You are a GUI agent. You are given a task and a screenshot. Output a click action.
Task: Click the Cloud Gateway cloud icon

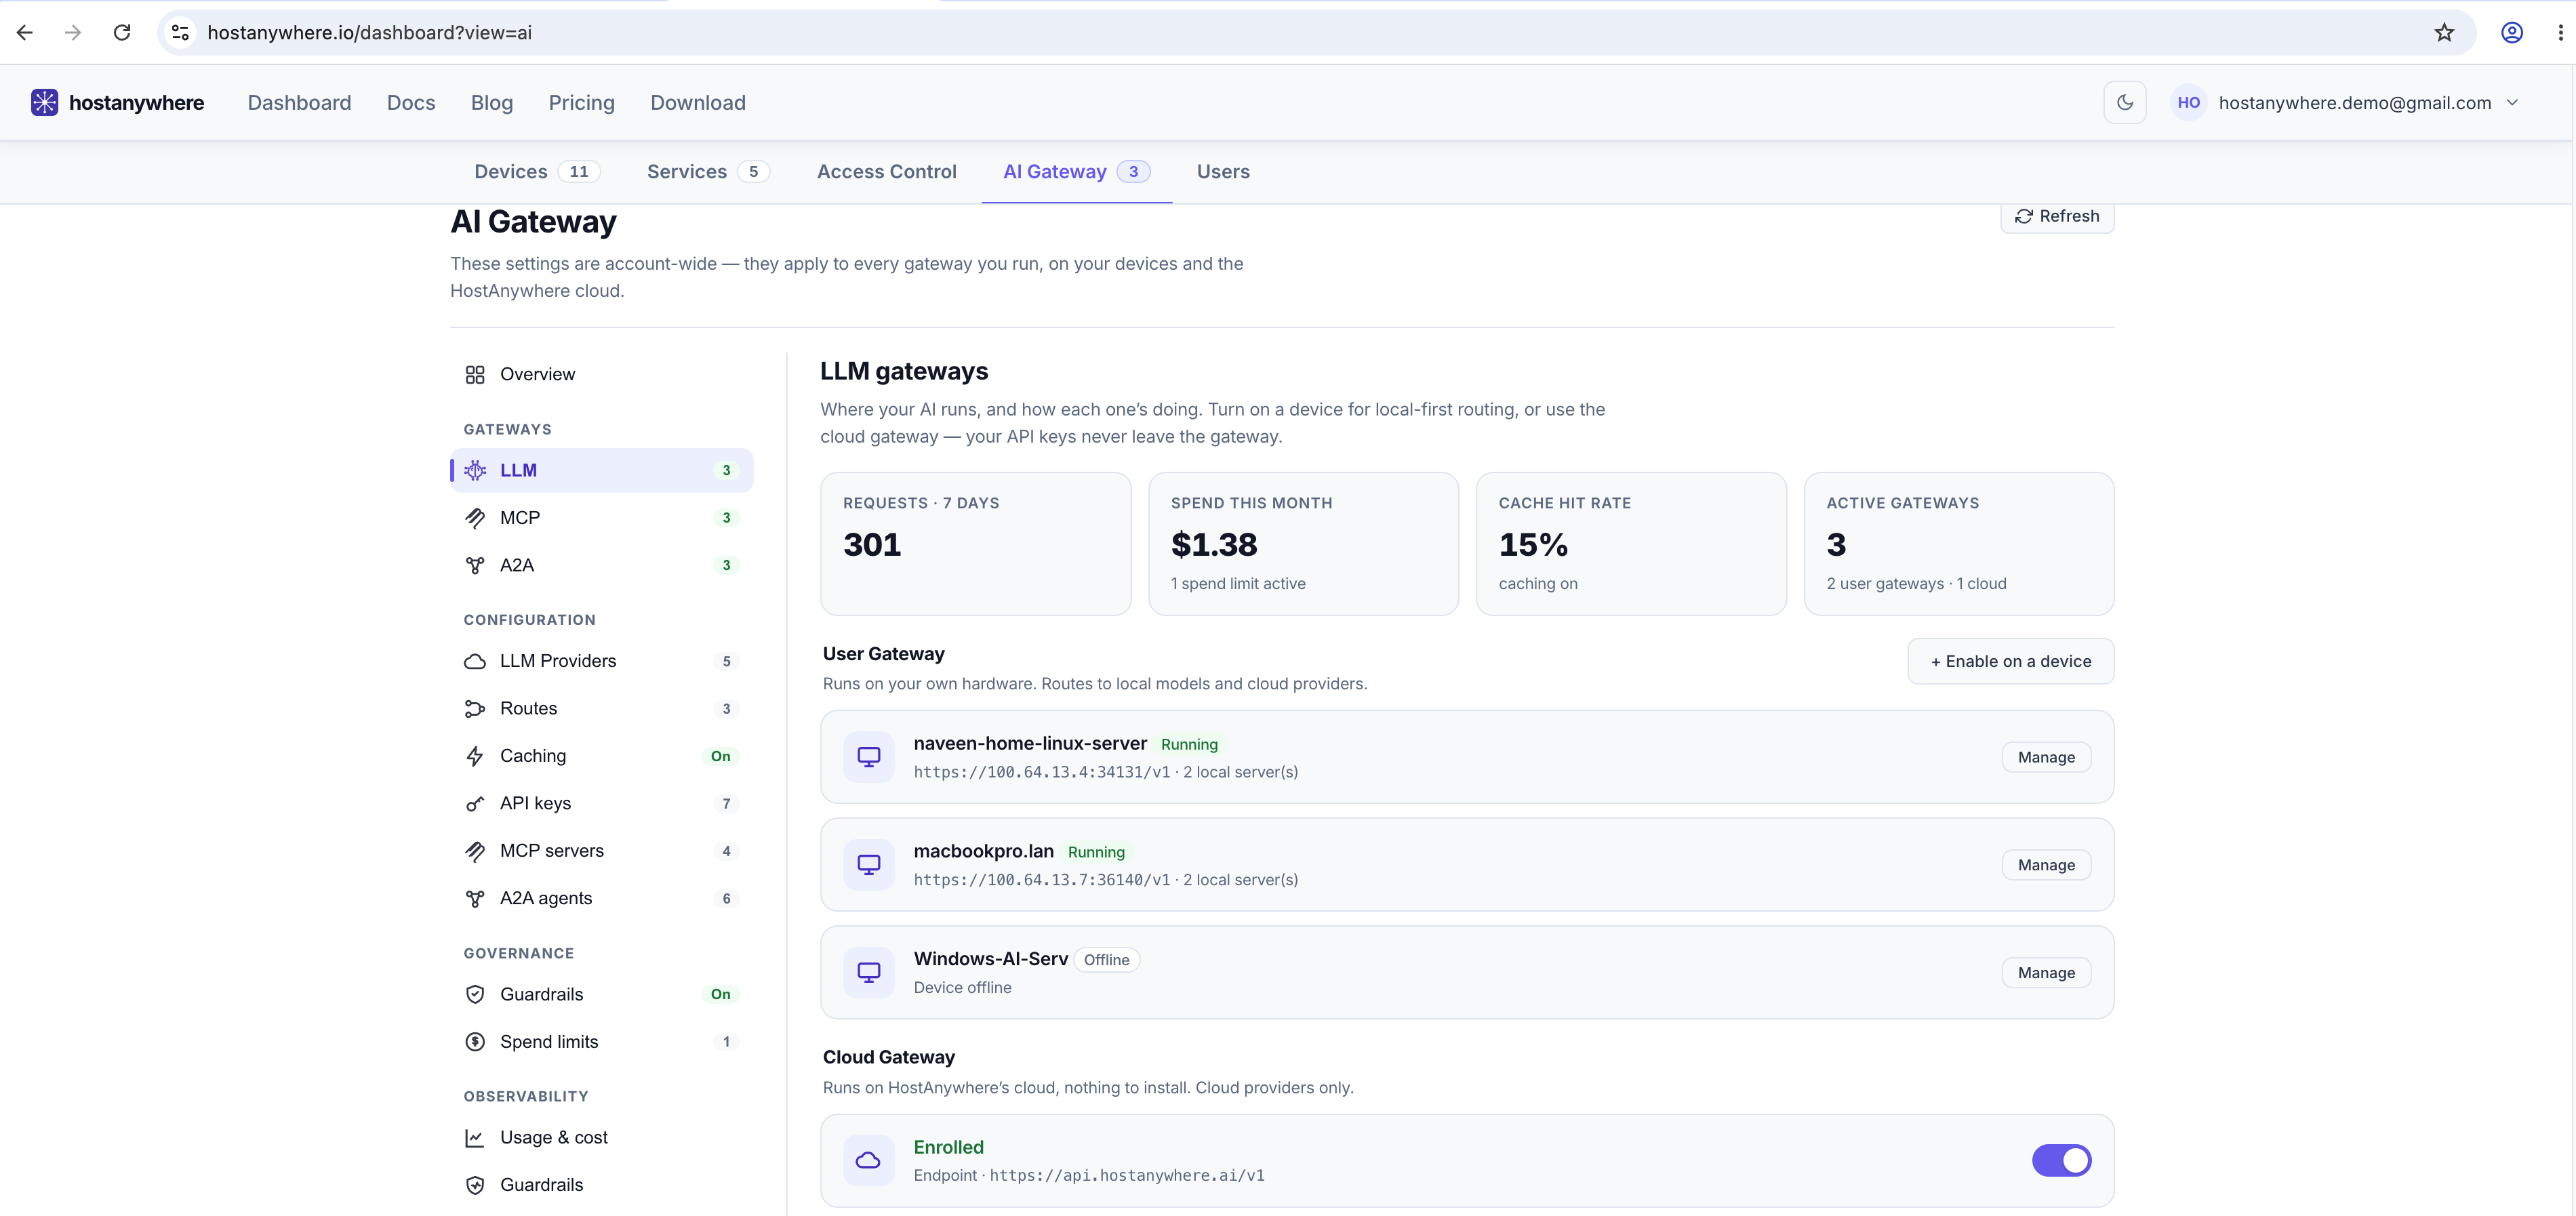[x=869, y=1160]
